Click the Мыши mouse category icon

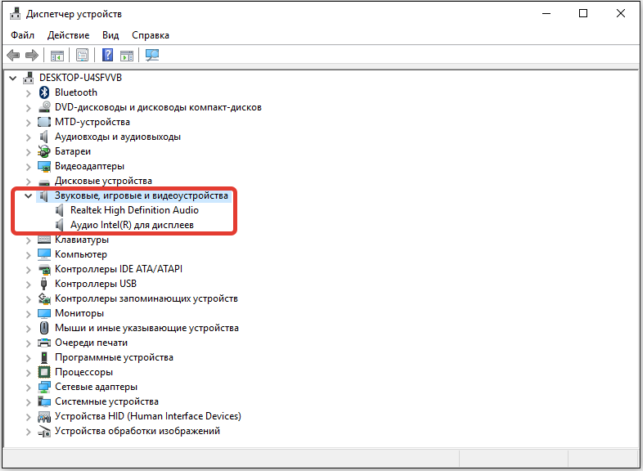pos(44,328)
